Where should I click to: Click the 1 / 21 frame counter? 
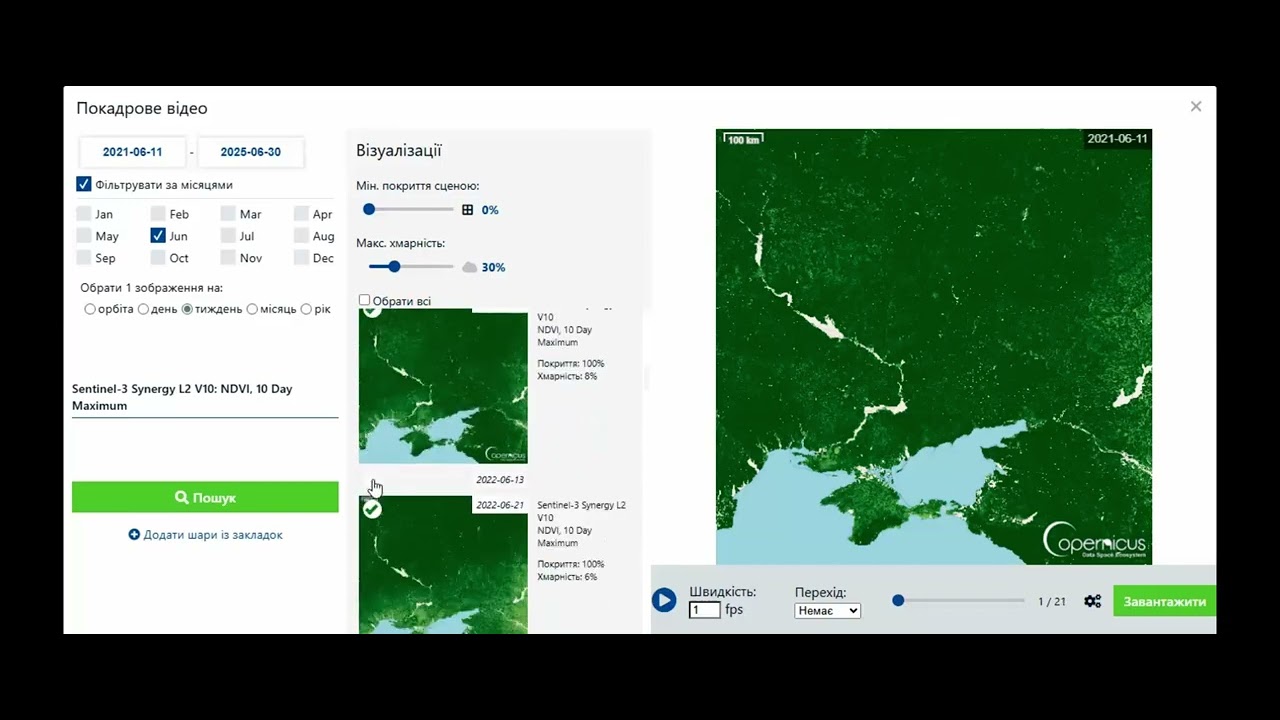tap(1052, 601)
